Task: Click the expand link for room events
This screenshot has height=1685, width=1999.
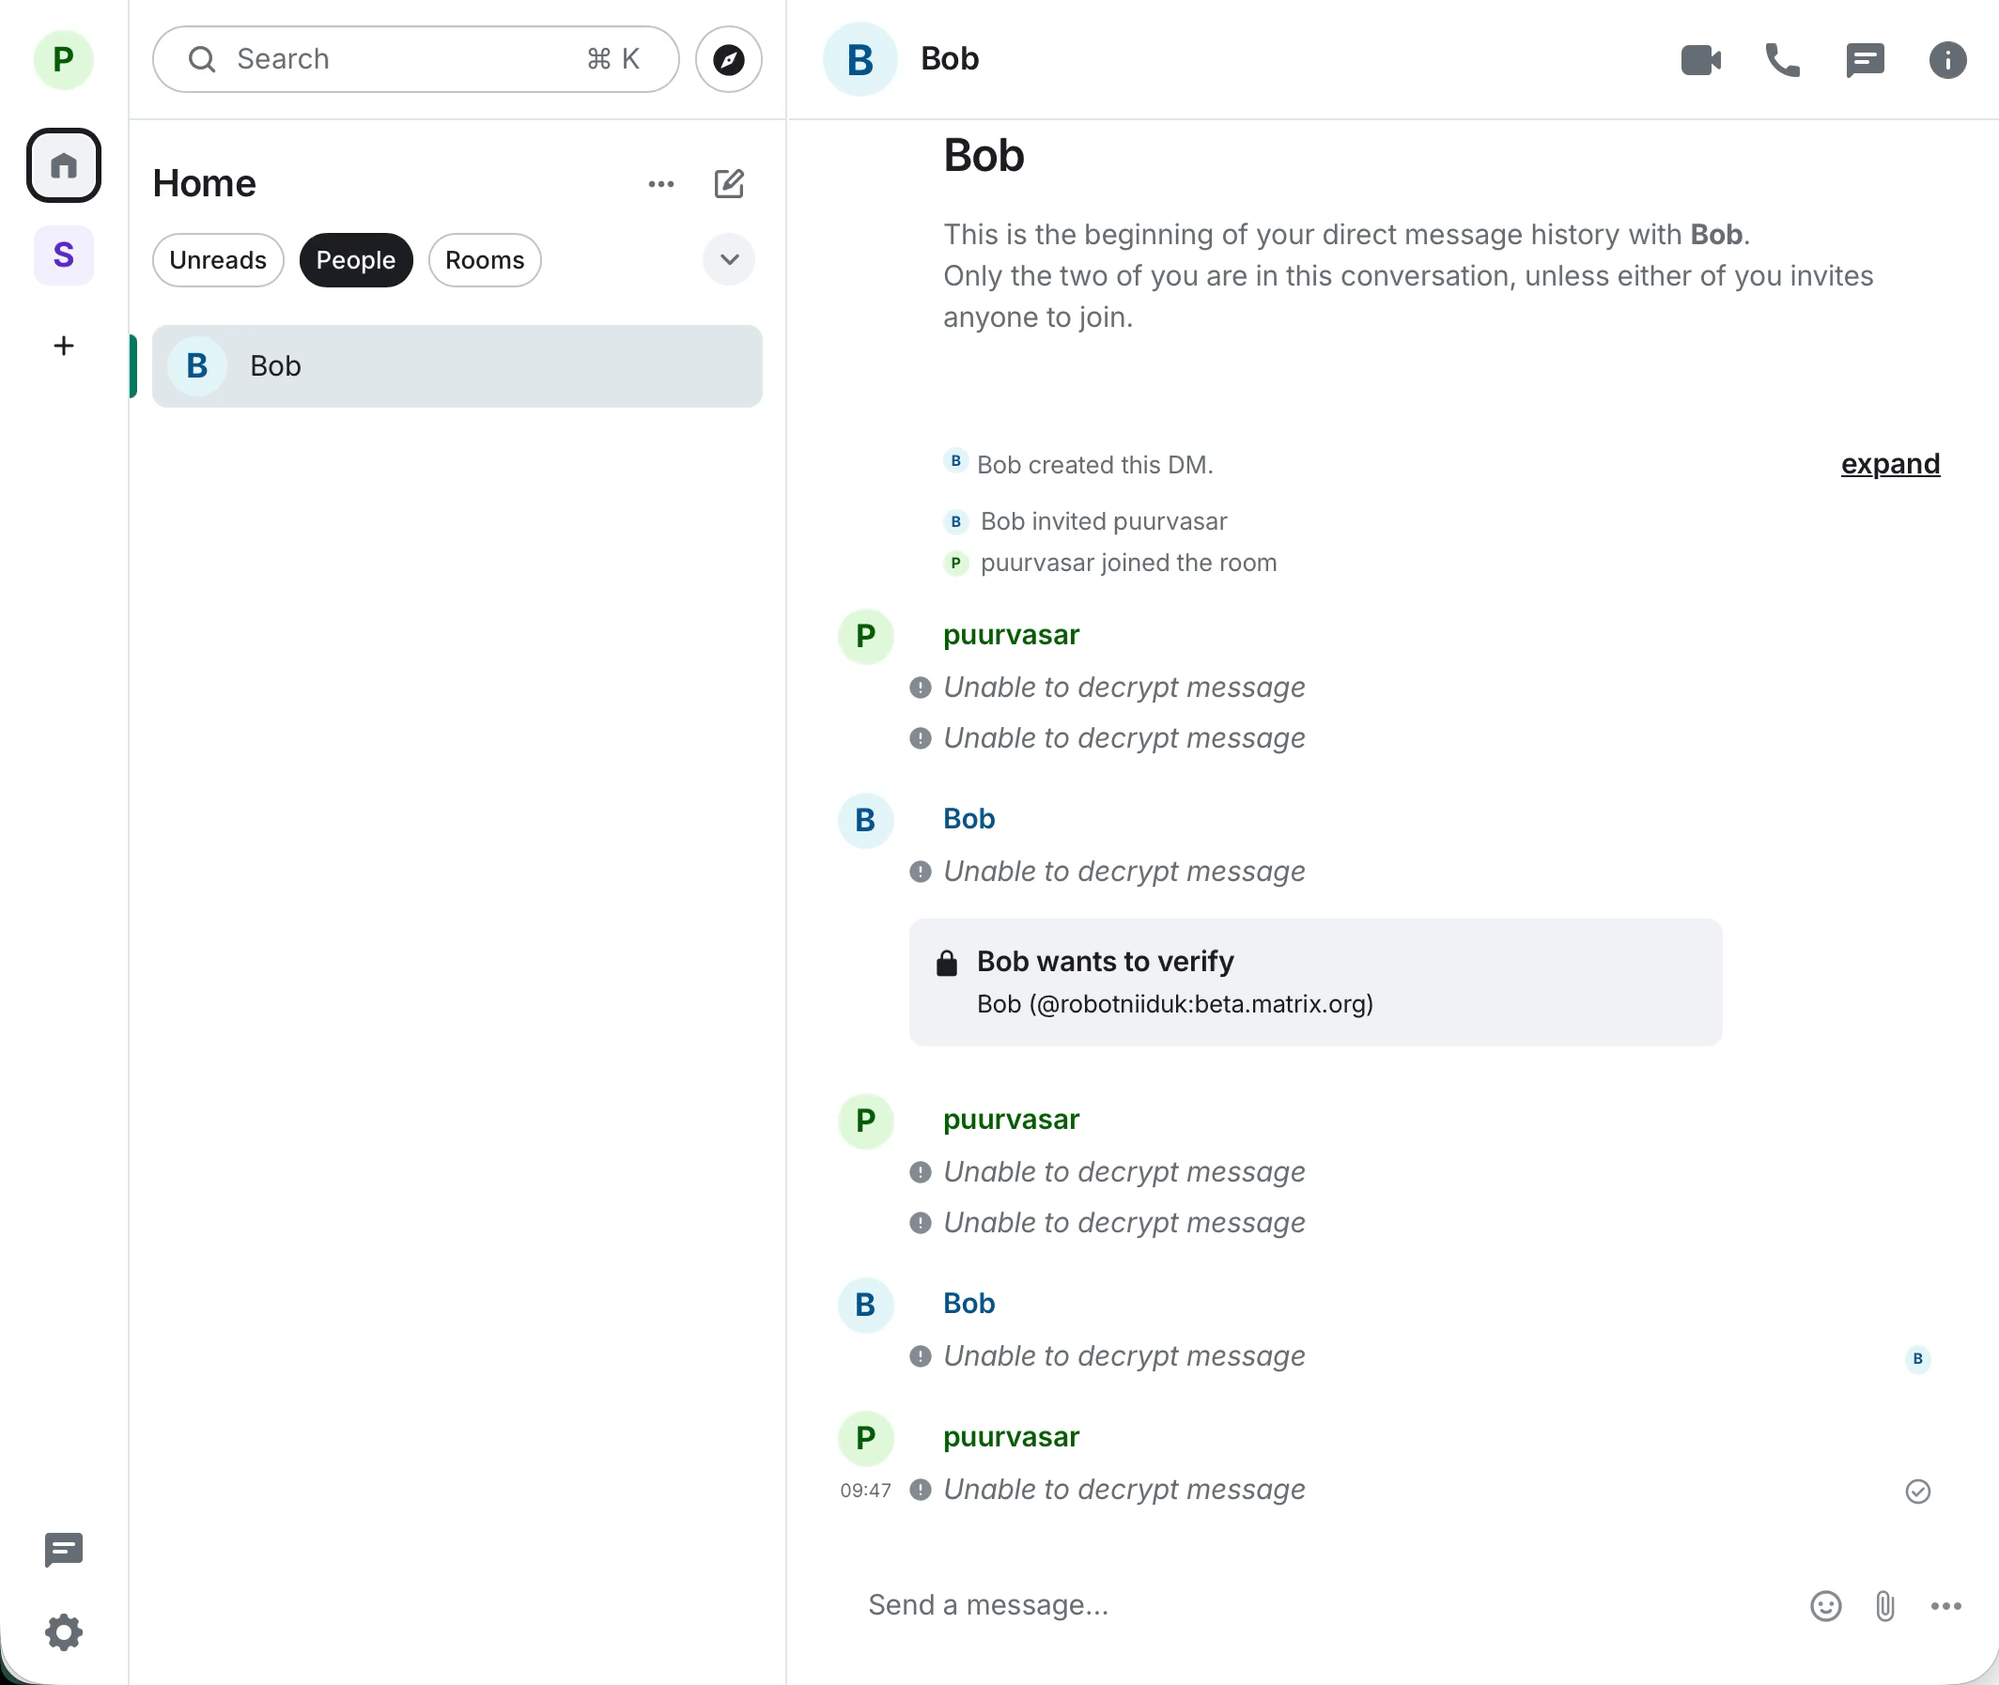Action: 1890,464
